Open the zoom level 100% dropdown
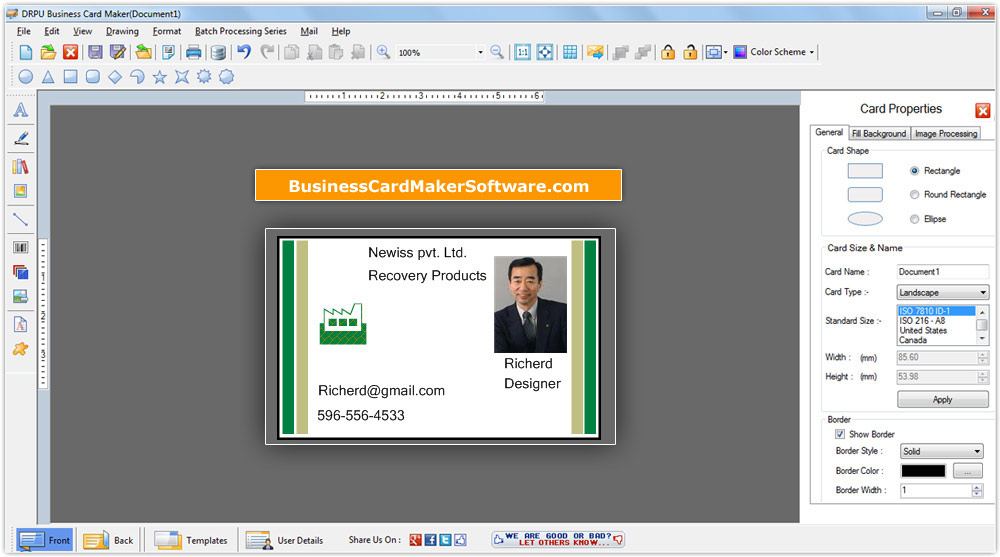Screen dimensions: 1000x557 (x=480, y=53)
